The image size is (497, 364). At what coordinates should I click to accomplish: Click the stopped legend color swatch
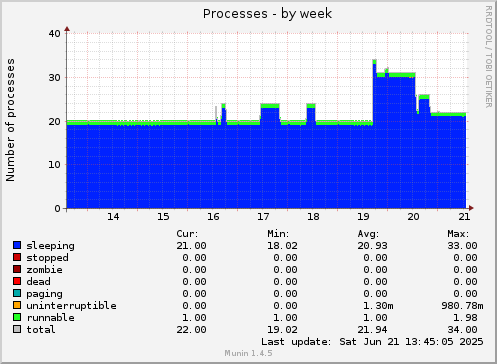17,257
